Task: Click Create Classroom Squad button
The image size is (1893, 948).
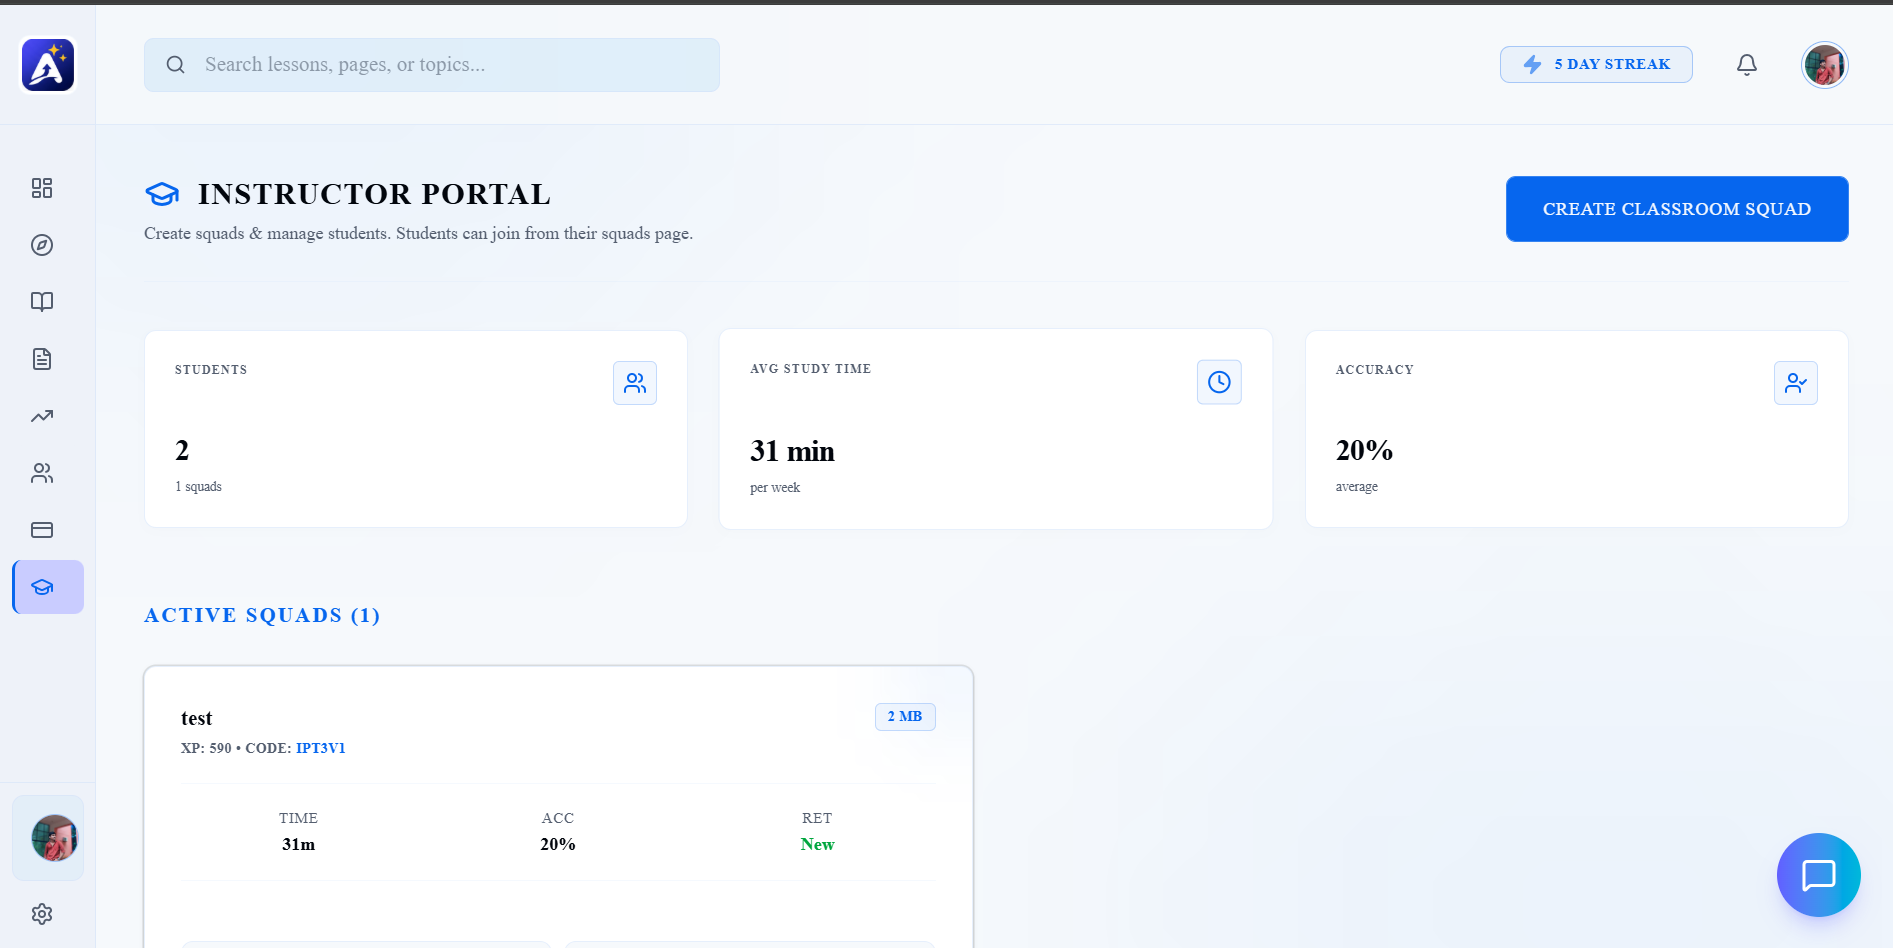Action: click(x=1677, y=209)
